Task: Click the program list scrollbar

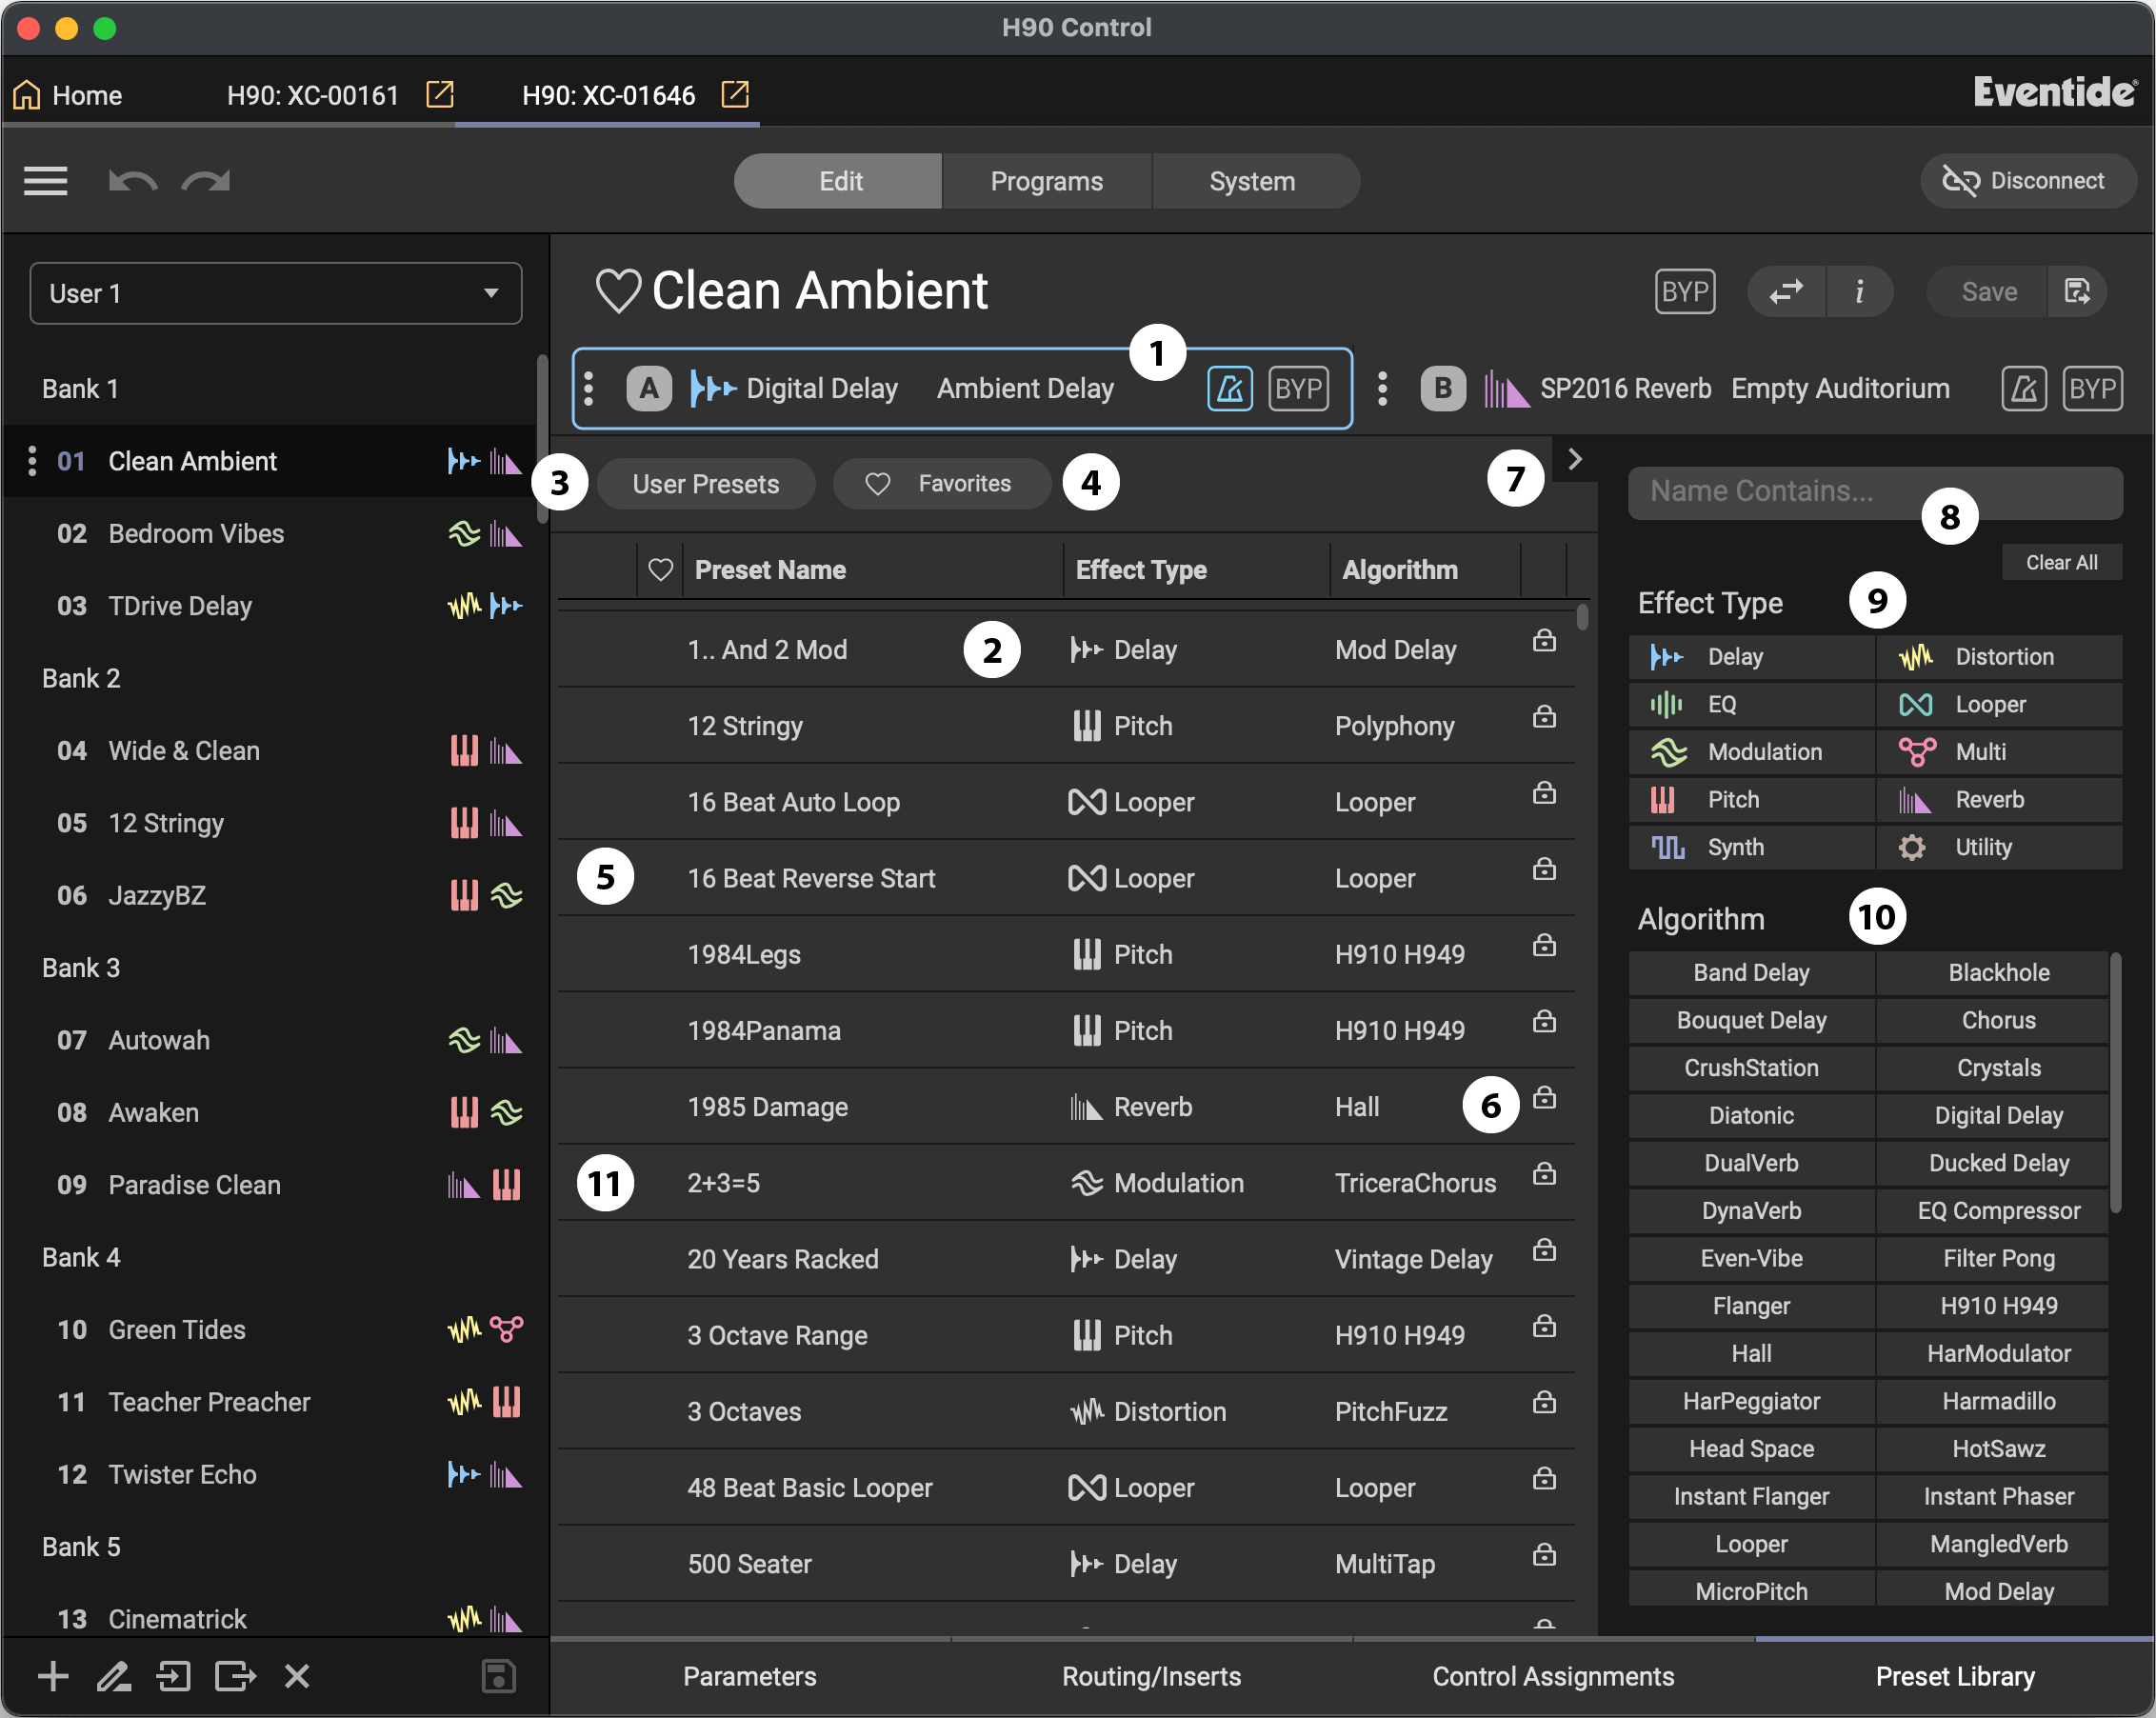Action: coord(541,438)
